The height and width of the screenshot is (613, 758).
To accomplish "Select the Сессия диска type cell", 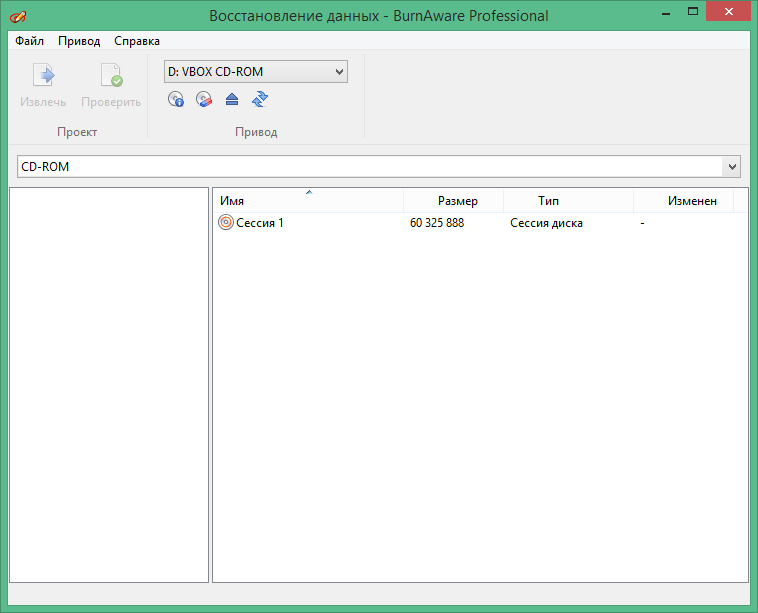I will click(546, 223).
